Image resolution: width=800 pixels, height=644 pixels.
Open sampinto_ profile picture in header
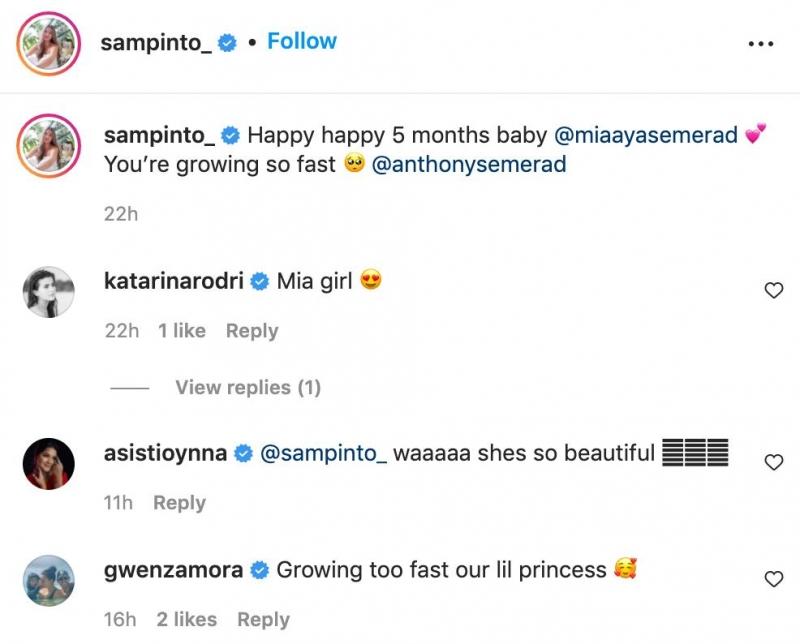[48, 42]
